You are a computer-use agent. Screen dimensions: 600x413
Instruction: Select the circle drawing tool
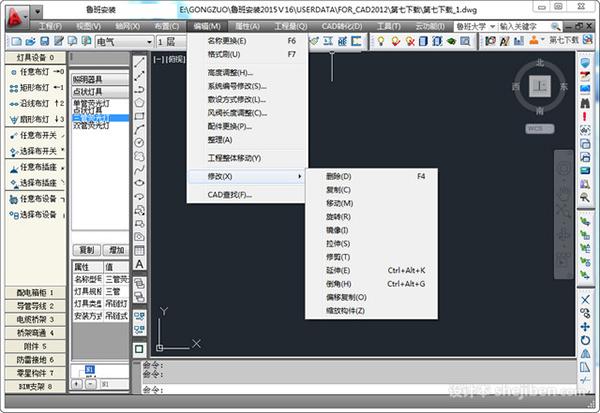(139, 143)
